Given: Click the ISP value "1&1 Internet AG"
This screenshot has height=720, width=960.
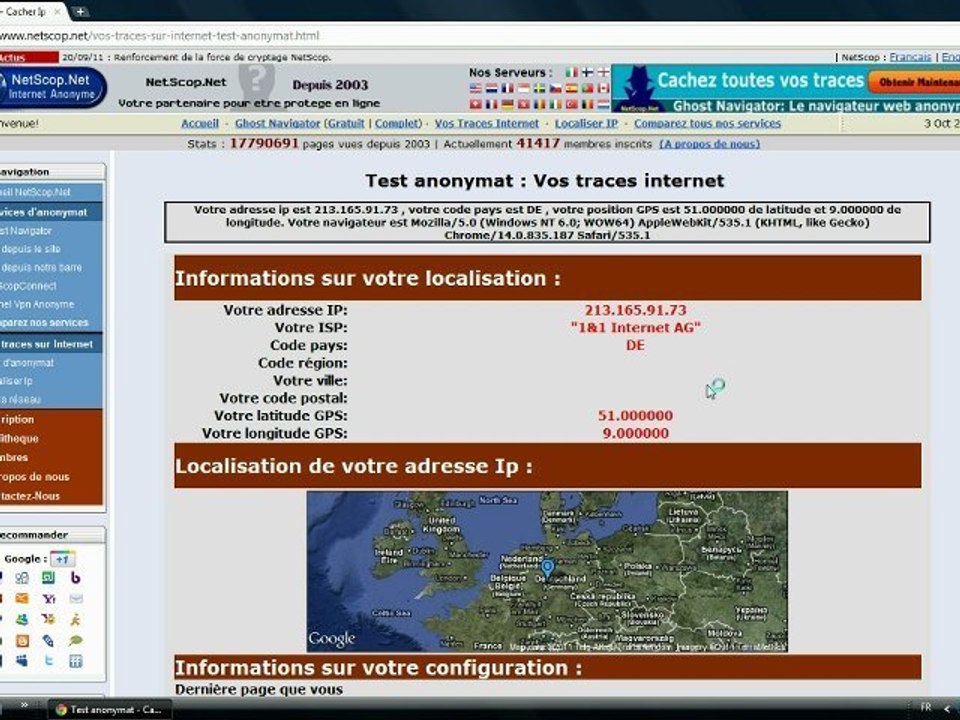Looking at the screenshot, I should (x=636, y=328).
